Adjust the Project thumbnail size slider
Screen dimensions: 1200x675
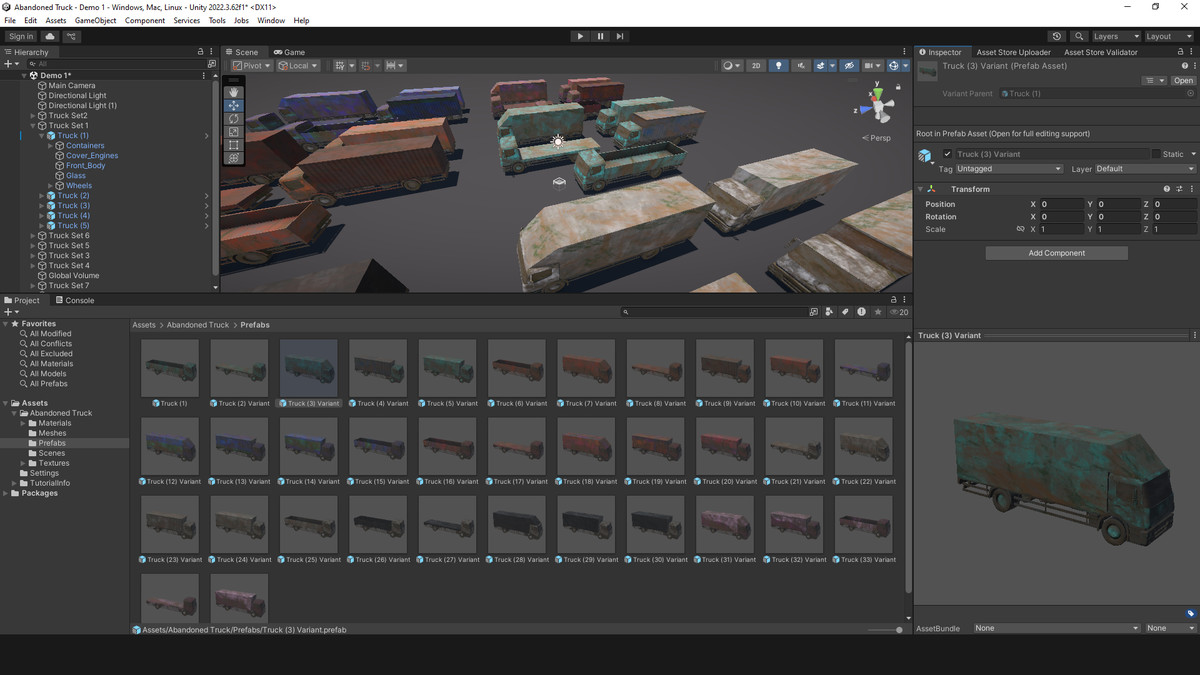point(884,630)
